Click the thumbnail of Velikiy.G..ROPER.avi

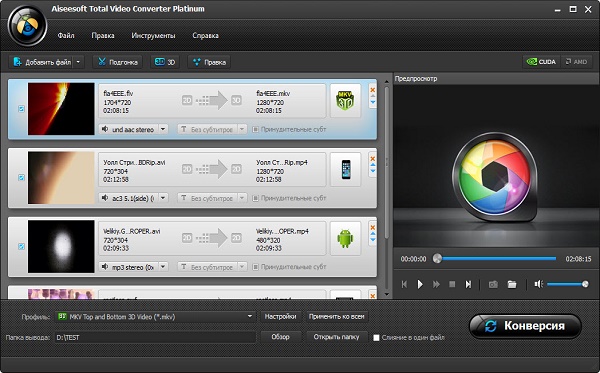[61, 246]
